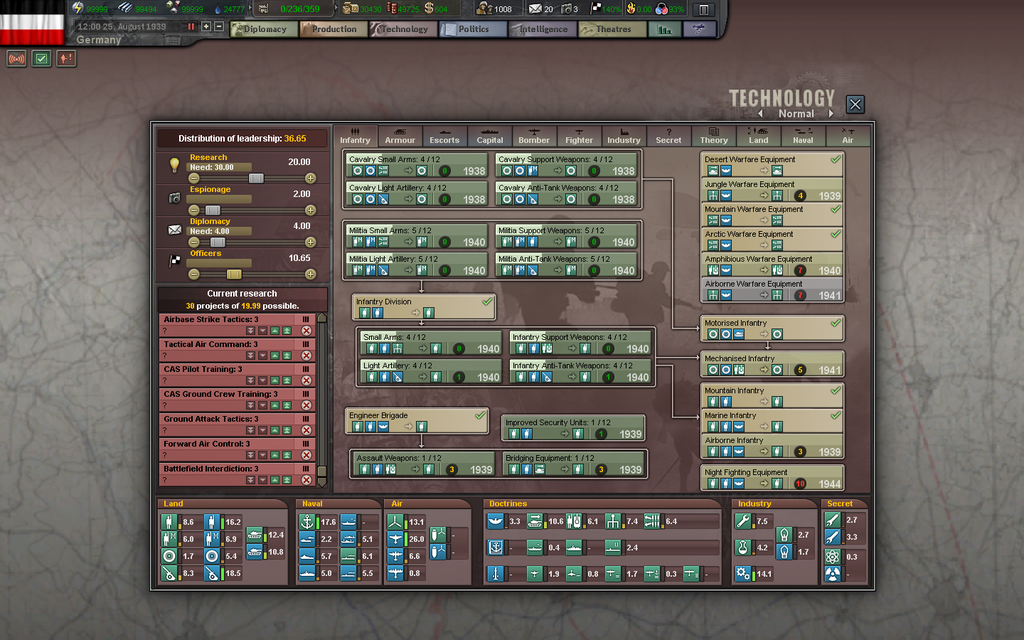Click the Espionage camera icon
This screenshot has height=640, width=1024.
tap(174, 197)
